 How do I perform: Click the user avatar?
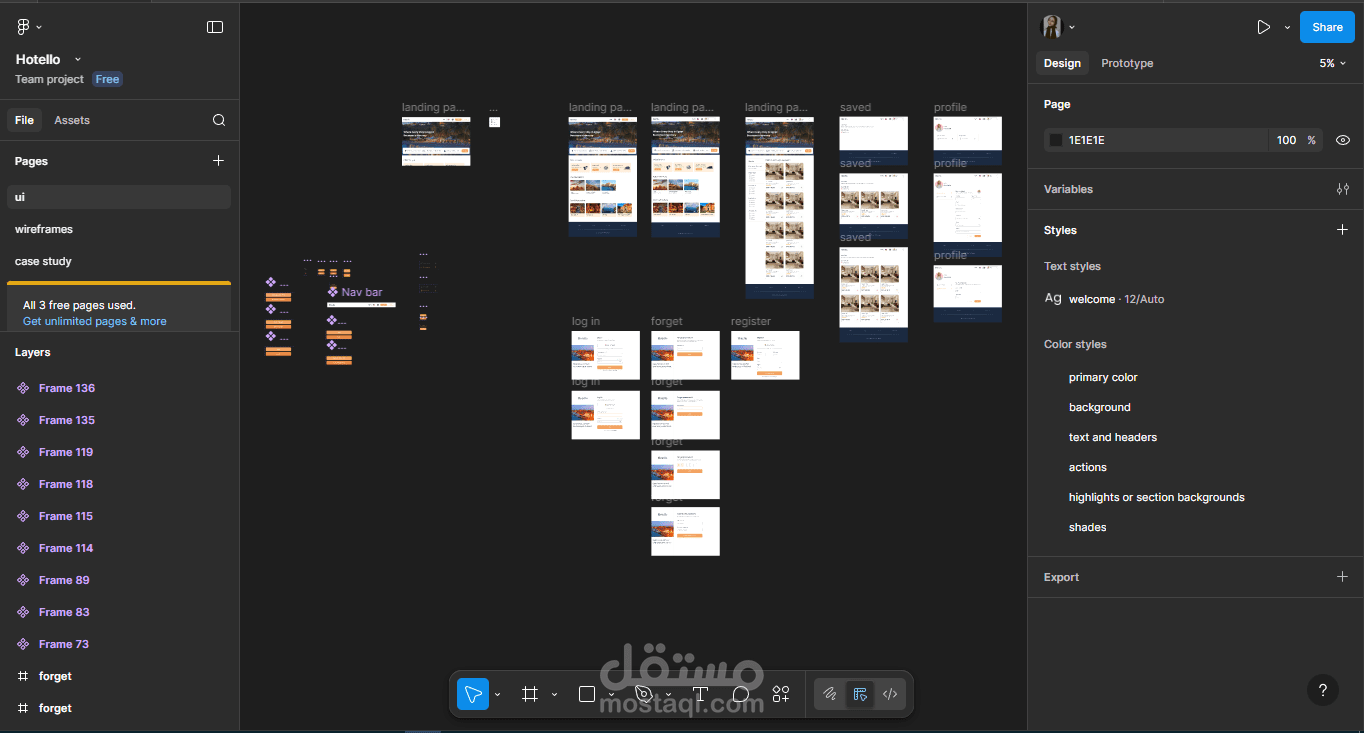click(1051, 27)
